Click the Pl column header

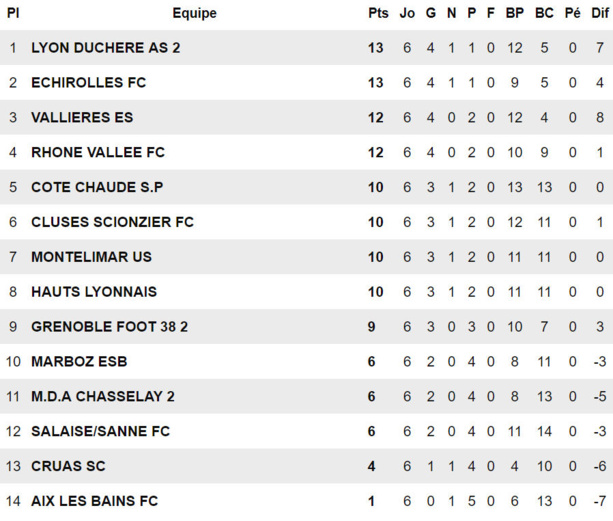coord(13,13)
